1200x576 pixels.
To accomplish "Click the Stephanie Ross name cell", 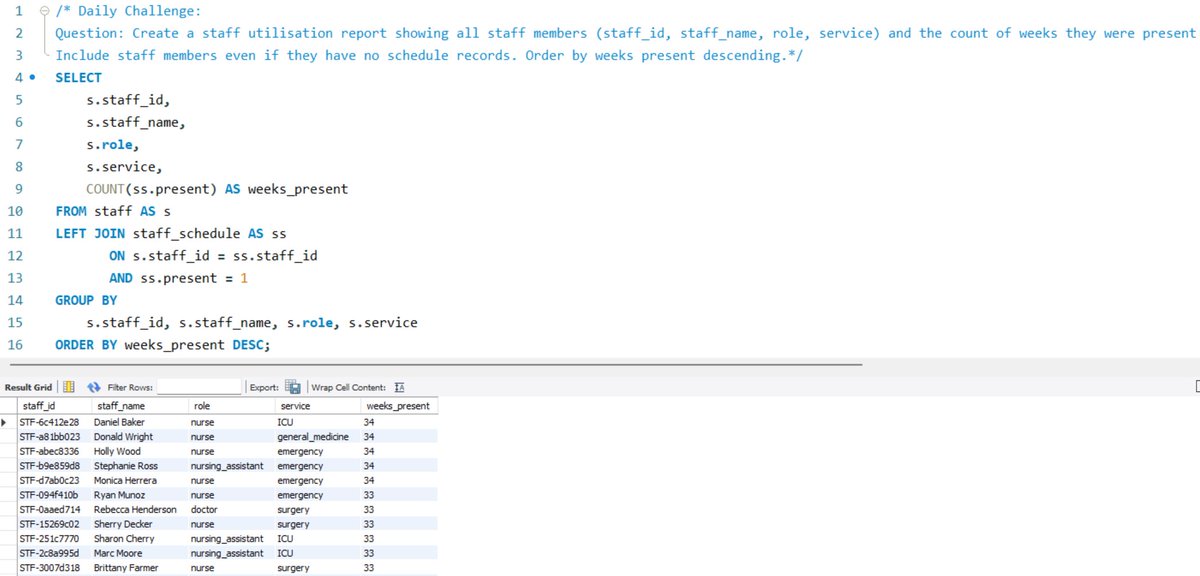I will click(x=139, y=466).
